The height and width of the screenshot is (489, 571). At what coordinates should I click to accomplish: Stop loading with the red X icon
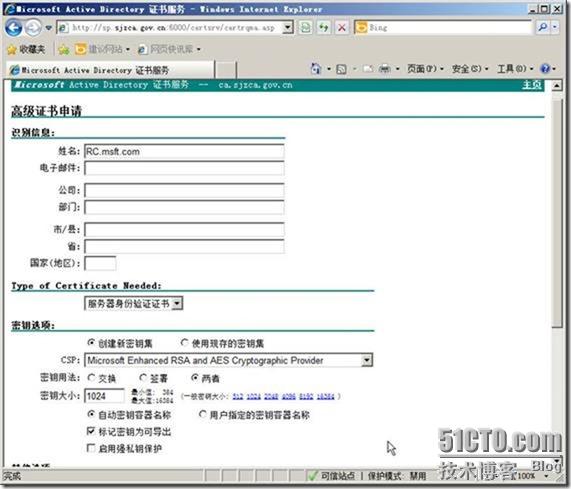coord(342,27)
